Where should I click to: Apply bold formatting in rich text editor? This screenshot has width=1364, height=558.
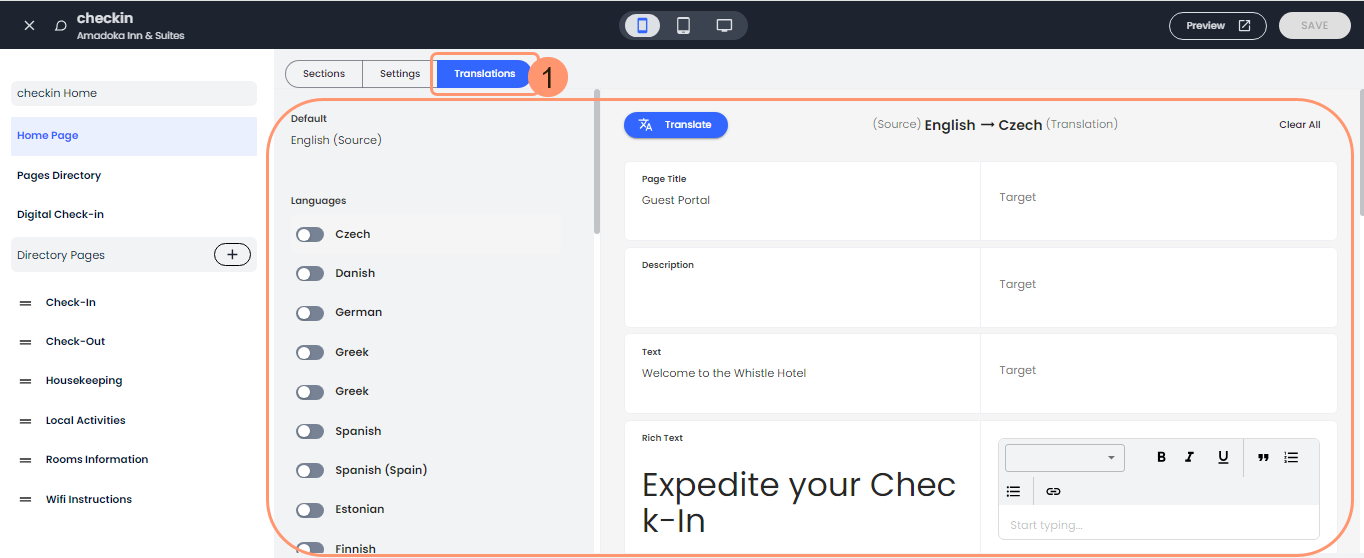[x=1161, y=457]
